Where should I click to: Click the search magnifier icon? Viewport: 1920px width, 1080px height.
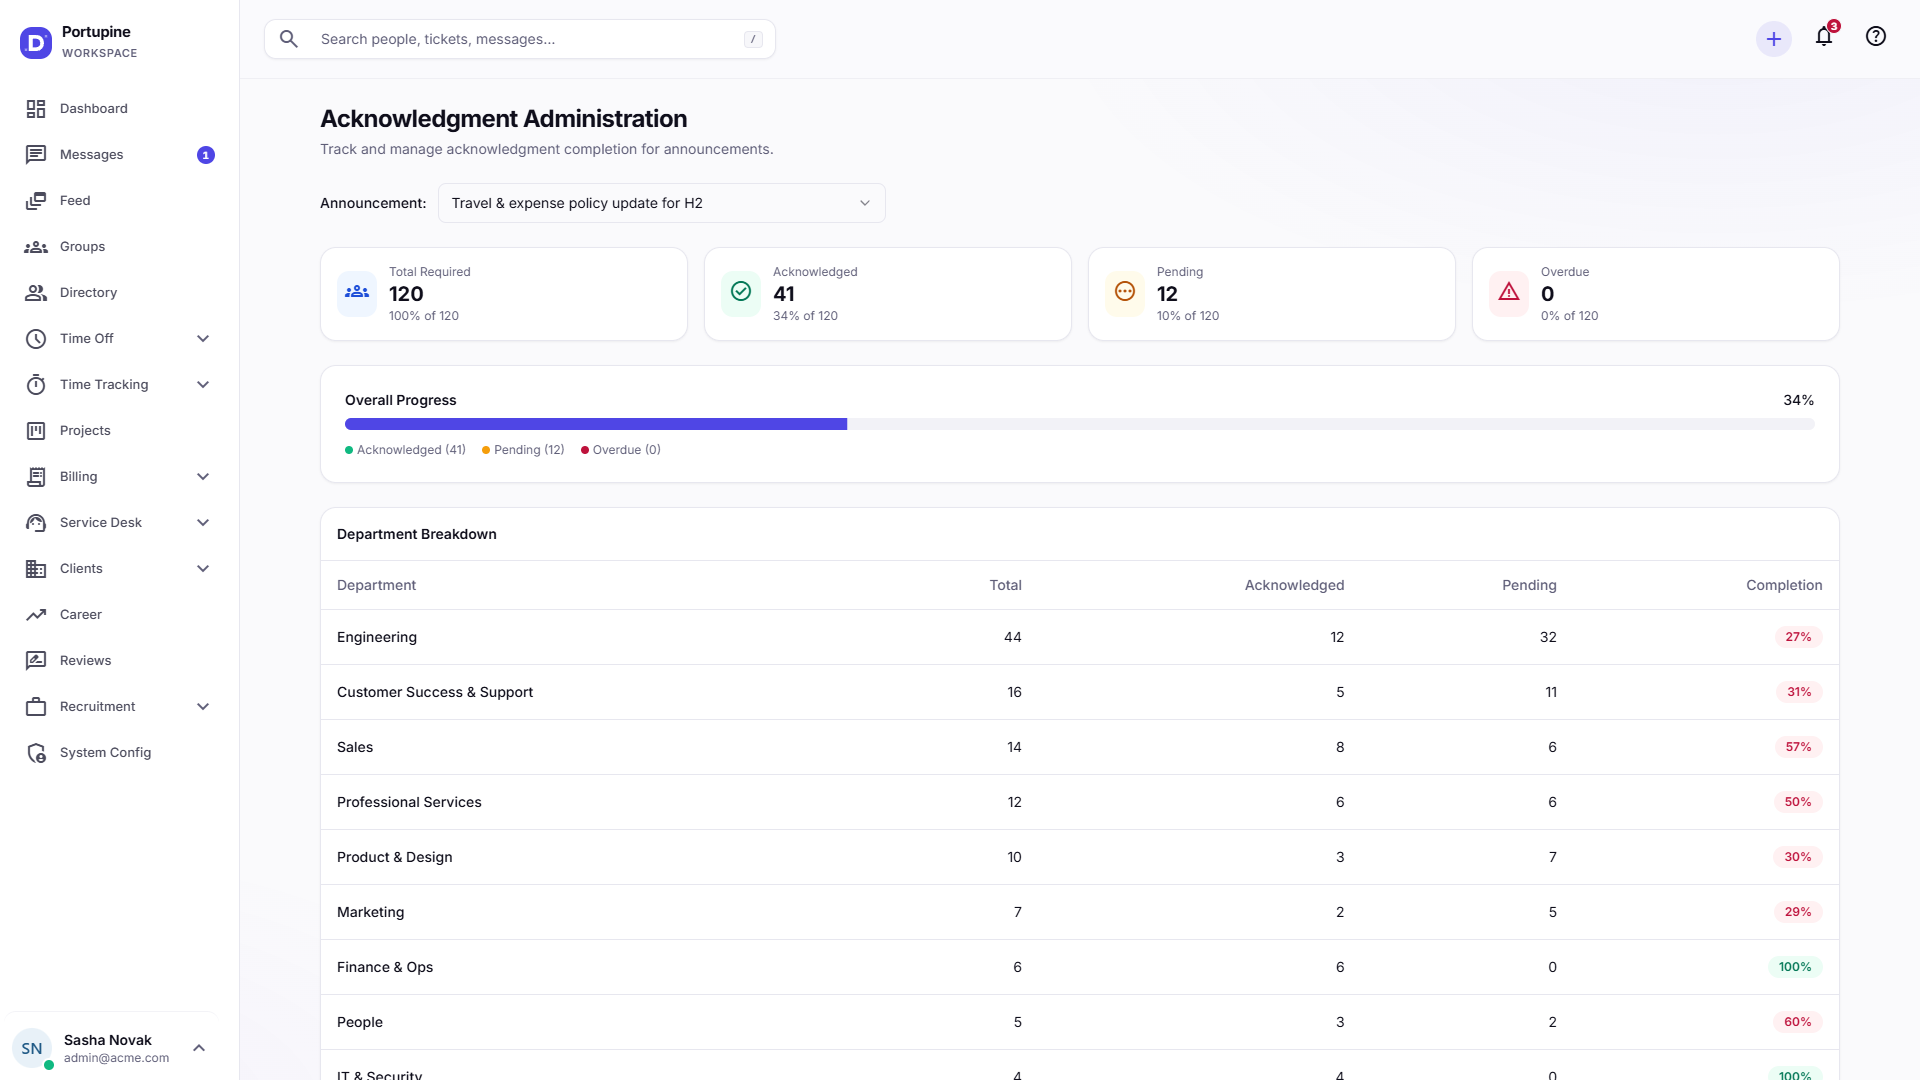pyautogui.click(x=289, y=39)
